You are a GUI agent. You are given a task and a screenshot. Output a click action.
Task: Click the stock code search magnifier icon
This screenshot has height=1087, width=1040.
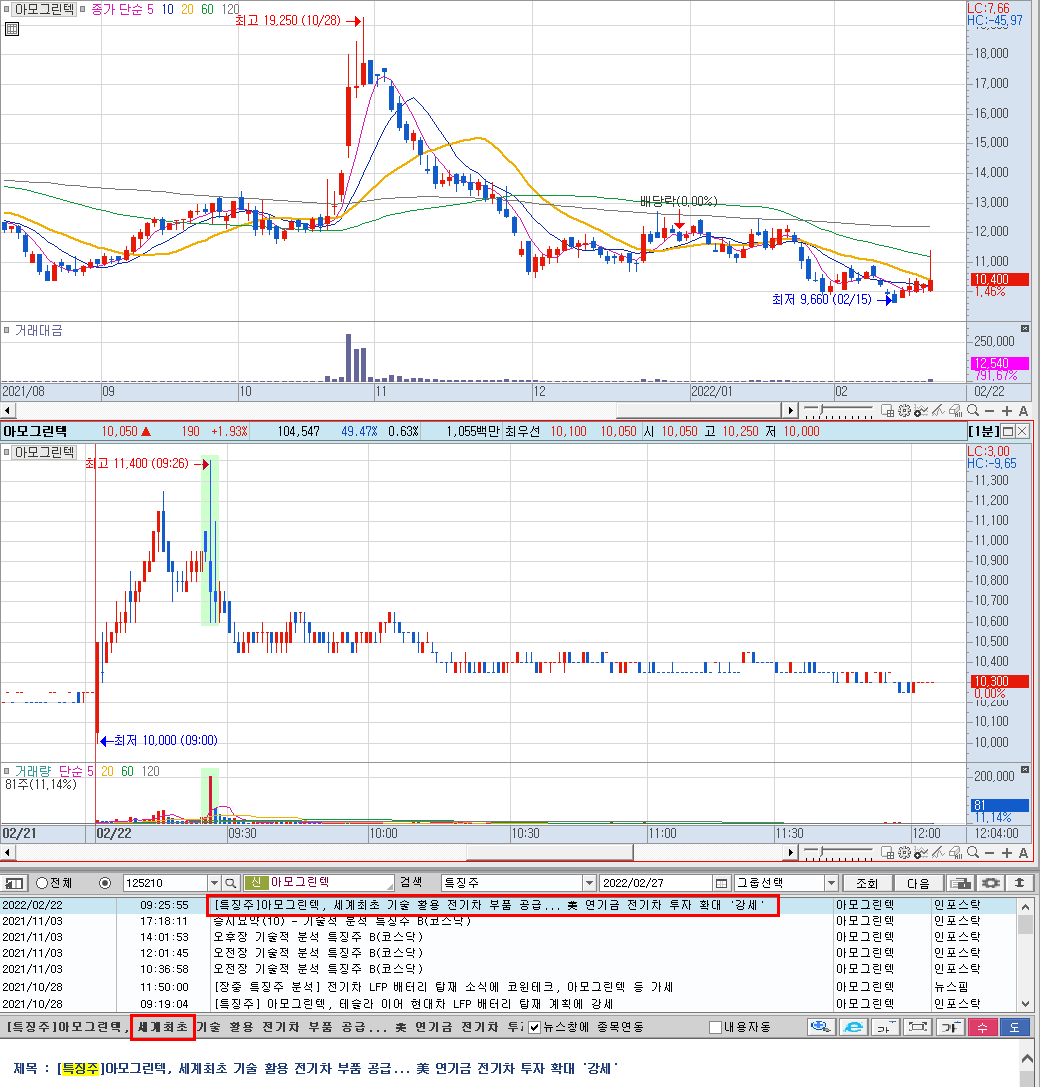point(231,882)
